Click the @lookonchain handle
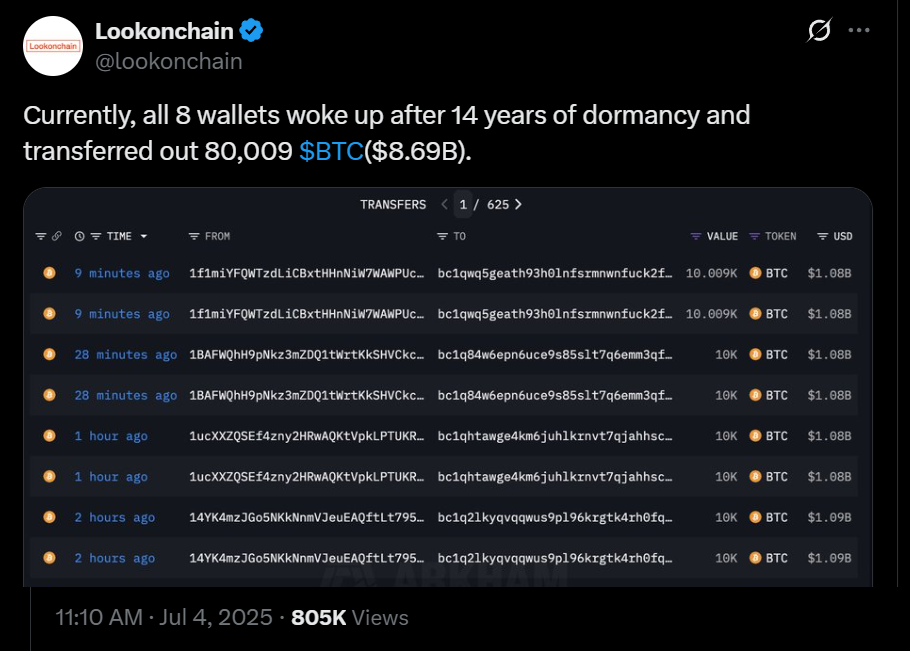910x651 pixels. [x=168, y=61]
